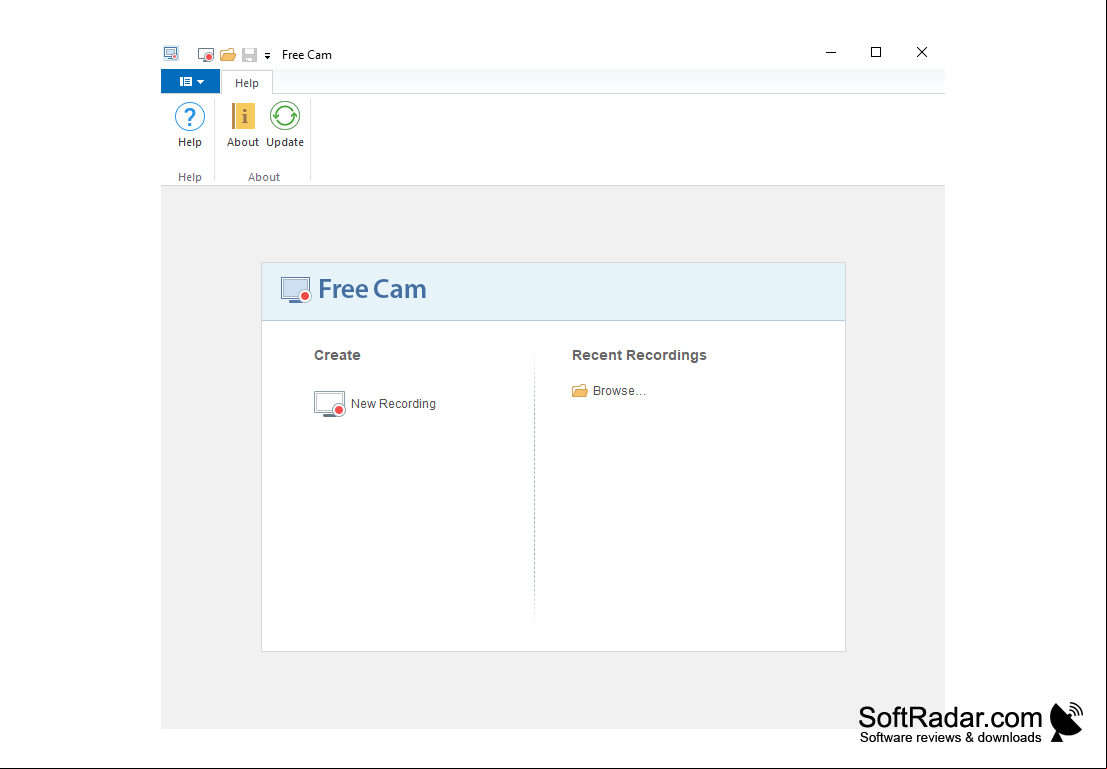The height and width of the screenshot is (769, 1107).
Task: Check for updates with the Update icon
Action: [x=285, y=125]
